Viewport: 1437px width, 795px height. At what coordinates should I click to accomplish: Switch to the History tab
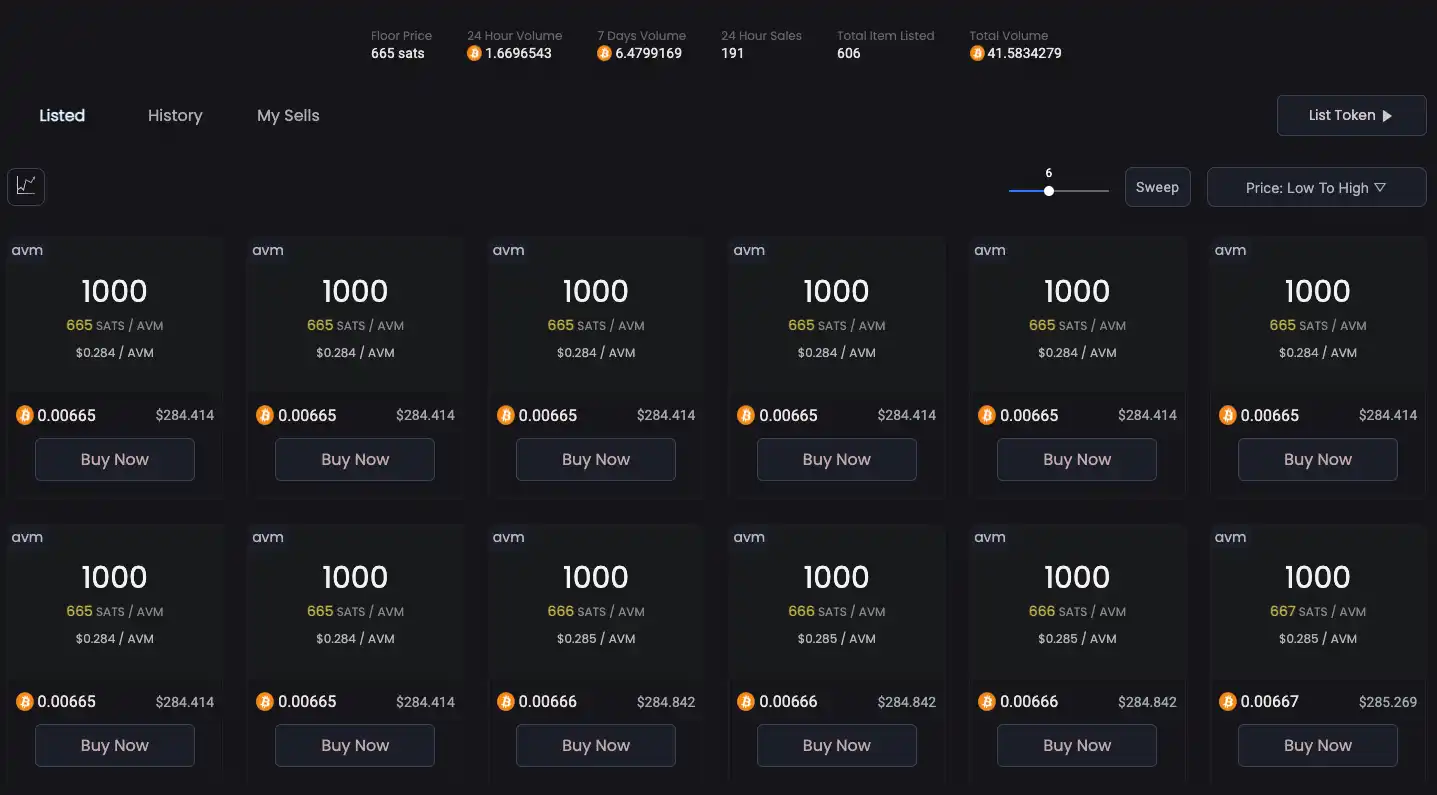(175, 116)
